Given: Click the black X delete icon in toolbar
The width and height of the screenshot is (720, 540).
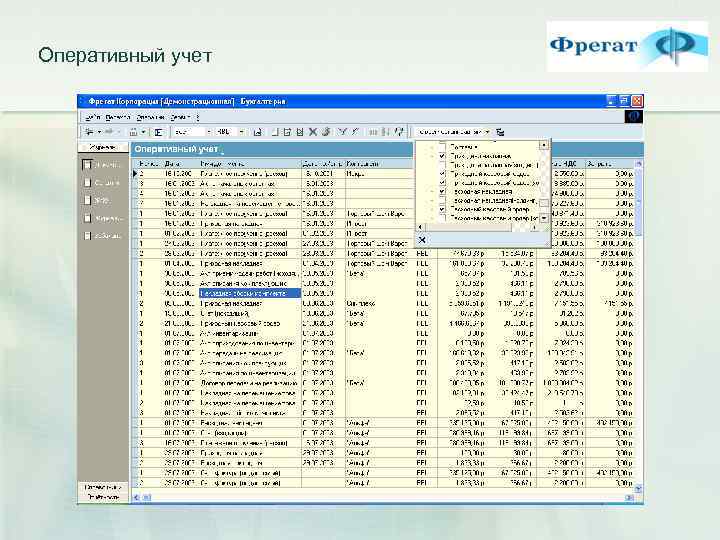Looking at the screenshot, I should pyautogui.click(x=313, y=132).
